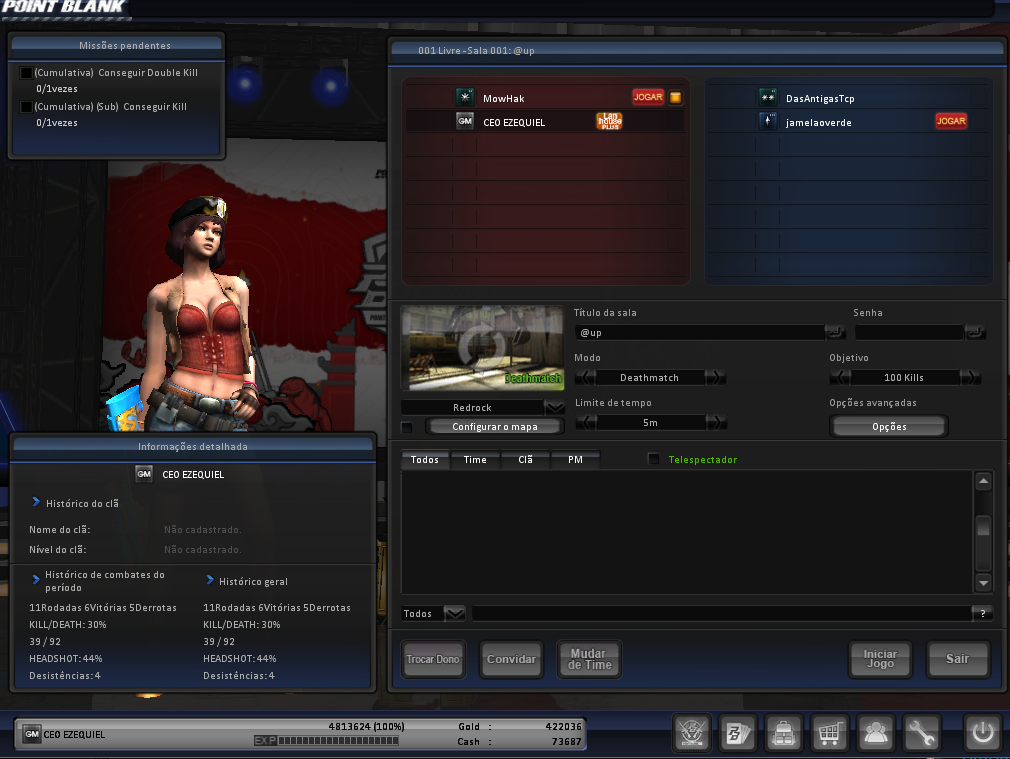Open the backpack inventory icon
Viewport: 1010px width, 759px height.
(x=783, y=733)
